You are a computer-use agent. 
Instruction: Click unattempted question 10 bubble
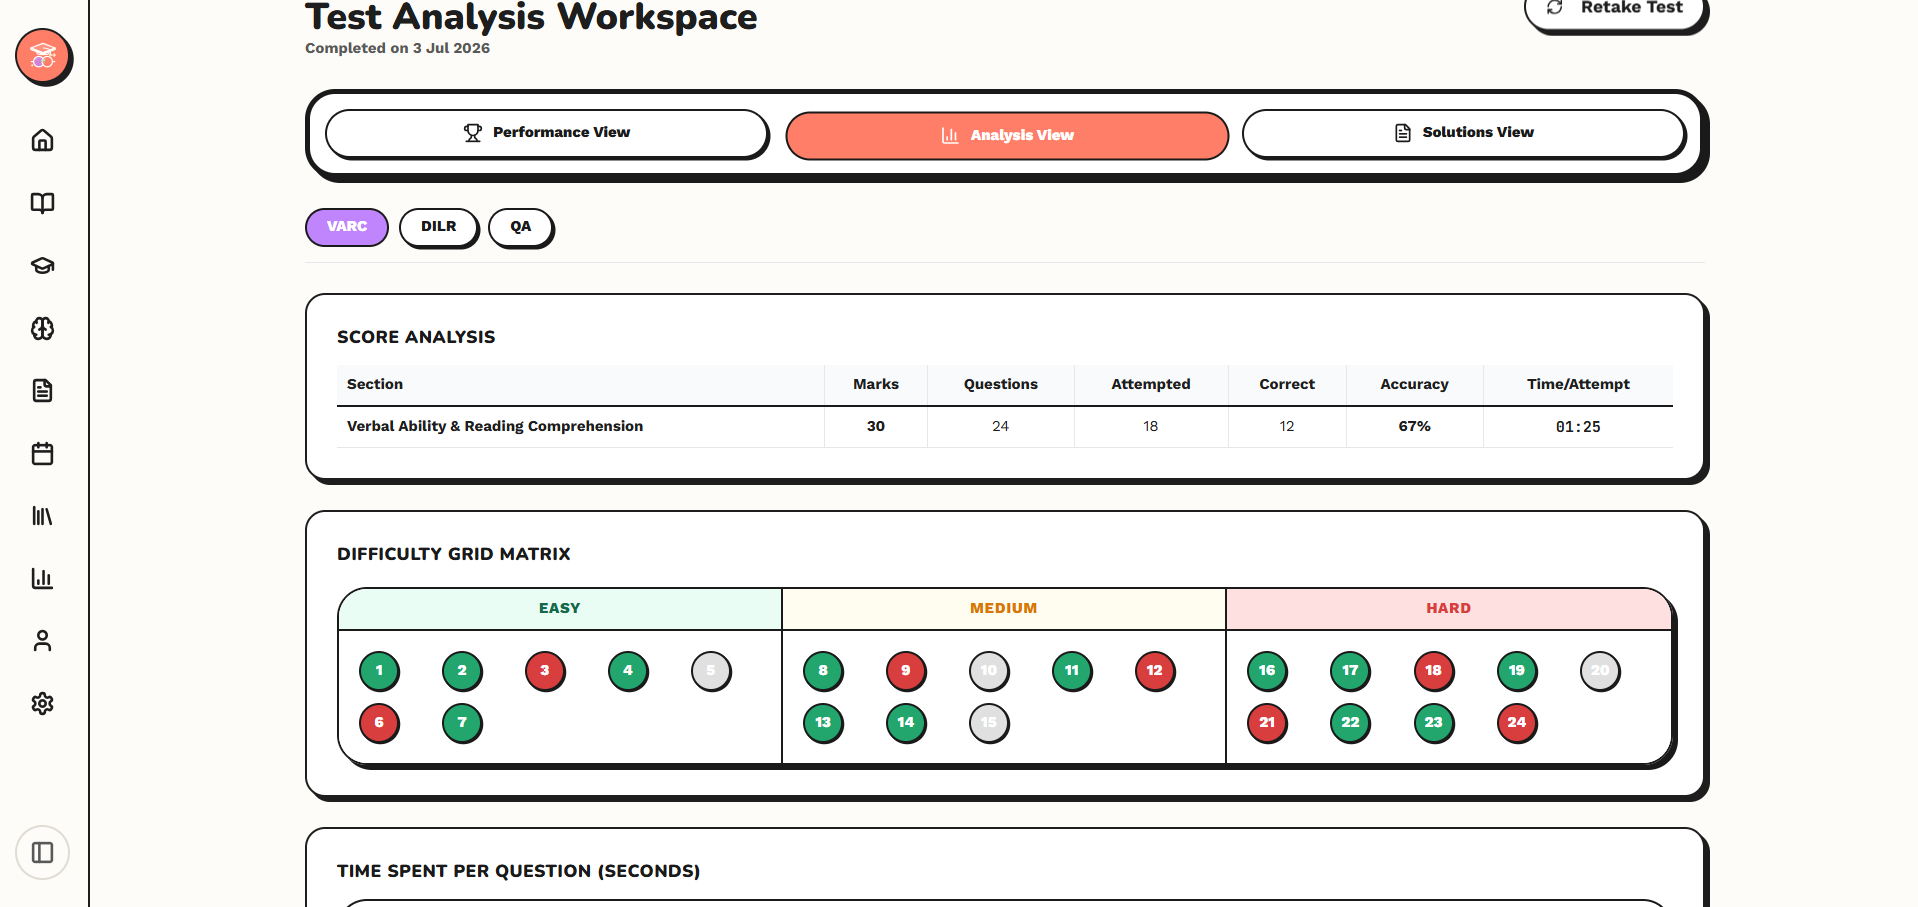989,671
